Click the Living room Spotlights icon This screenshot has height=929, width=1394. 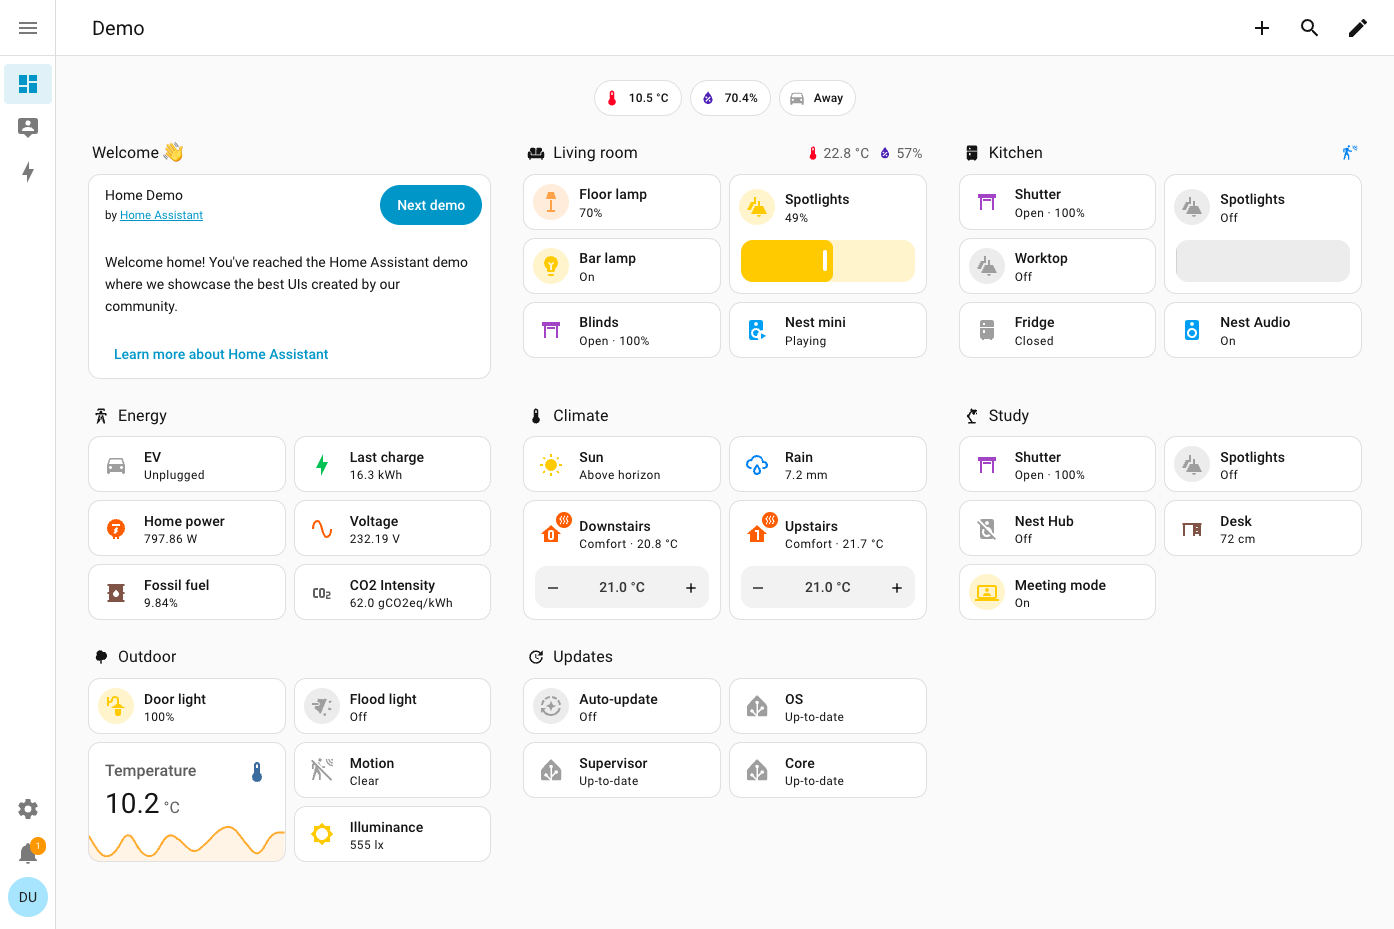pyautogui.click(x=757, y=207)
